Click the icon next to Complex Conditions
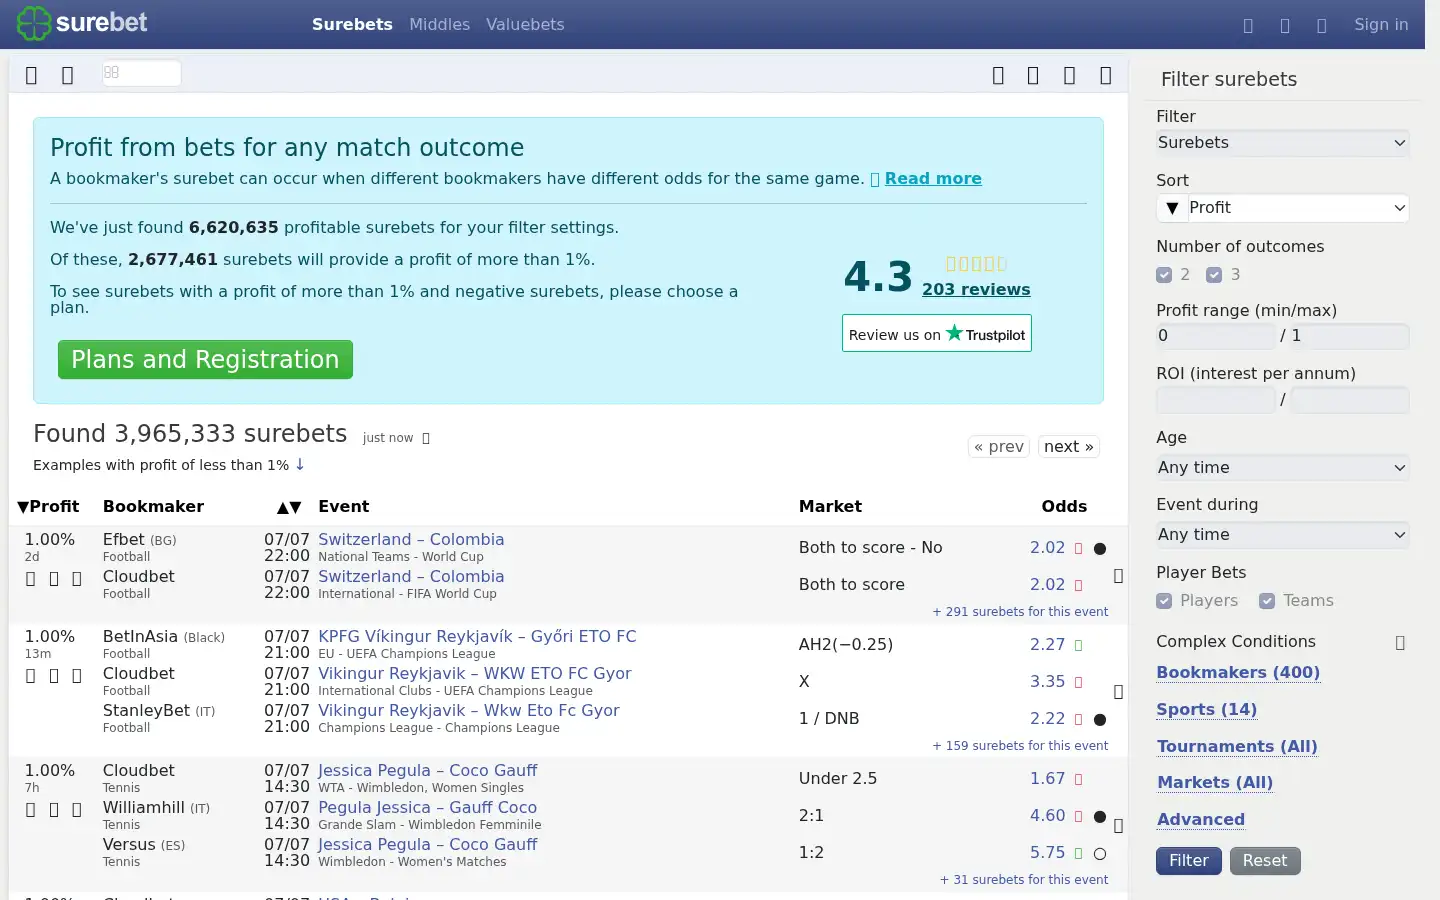 1400,643
